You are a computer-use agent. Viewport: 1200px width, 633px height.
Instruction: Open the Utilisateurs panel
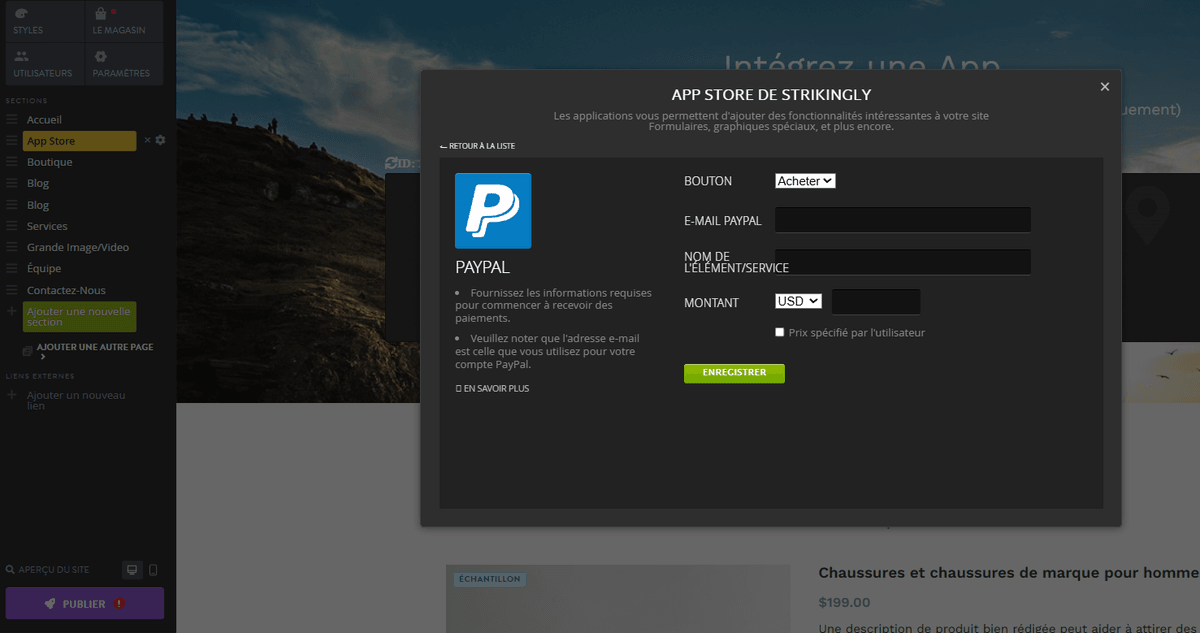pyautogui.click(x=44, y=64)
